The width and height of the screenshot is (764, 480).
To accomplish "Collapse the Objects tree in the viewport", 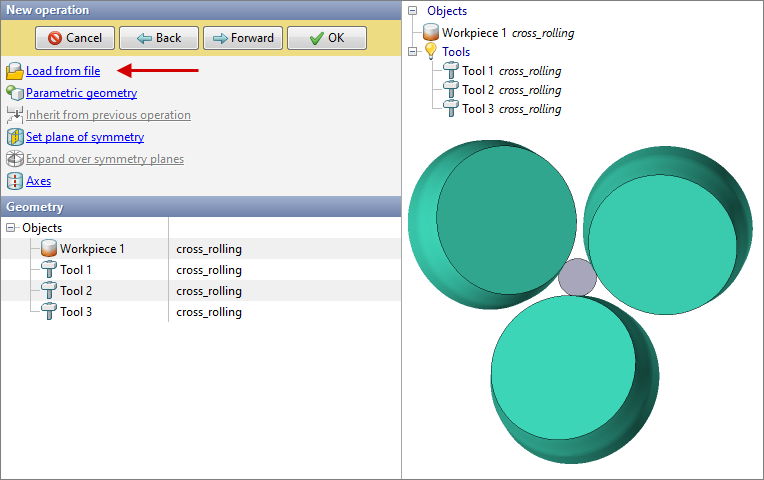I will pos(412,11).
